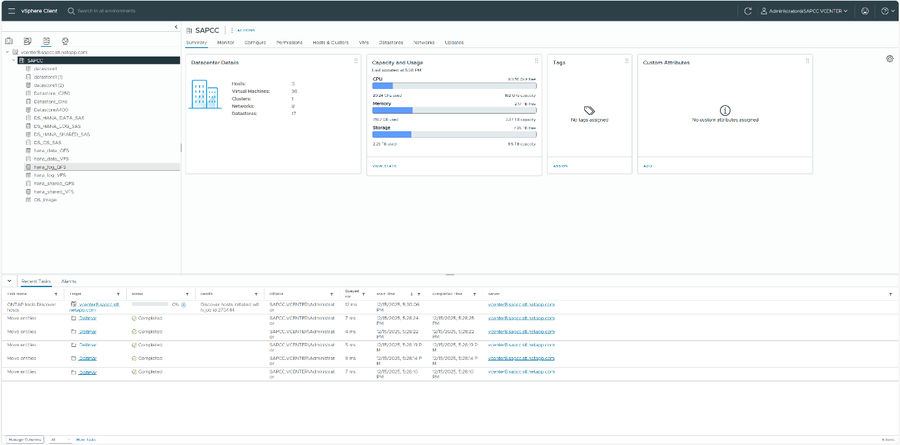Click the Memory usage bar
Viewport: 900px width, 445px height.
point(455,110)
